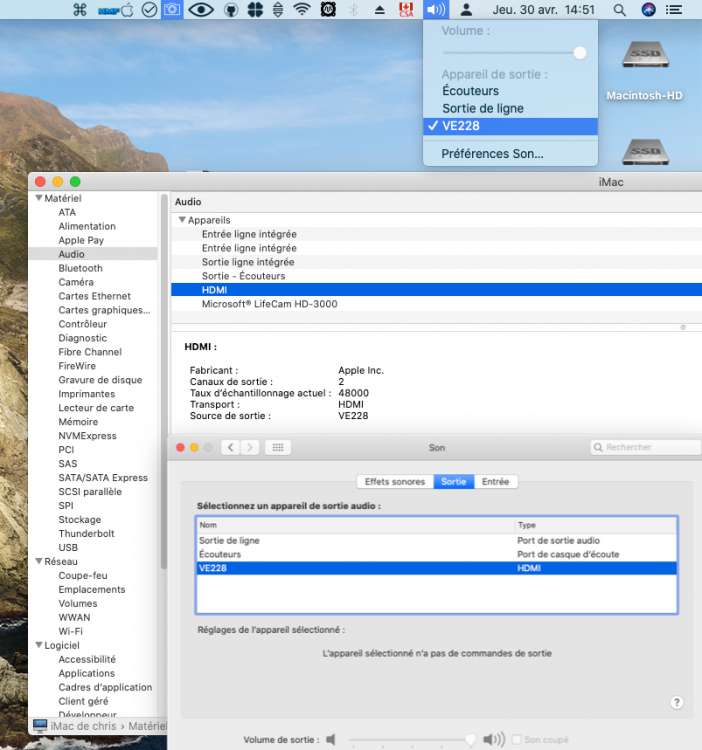Screen dimensions: 702x750
Task: Click the eject icon in menu bar
Action: (380, 10)
